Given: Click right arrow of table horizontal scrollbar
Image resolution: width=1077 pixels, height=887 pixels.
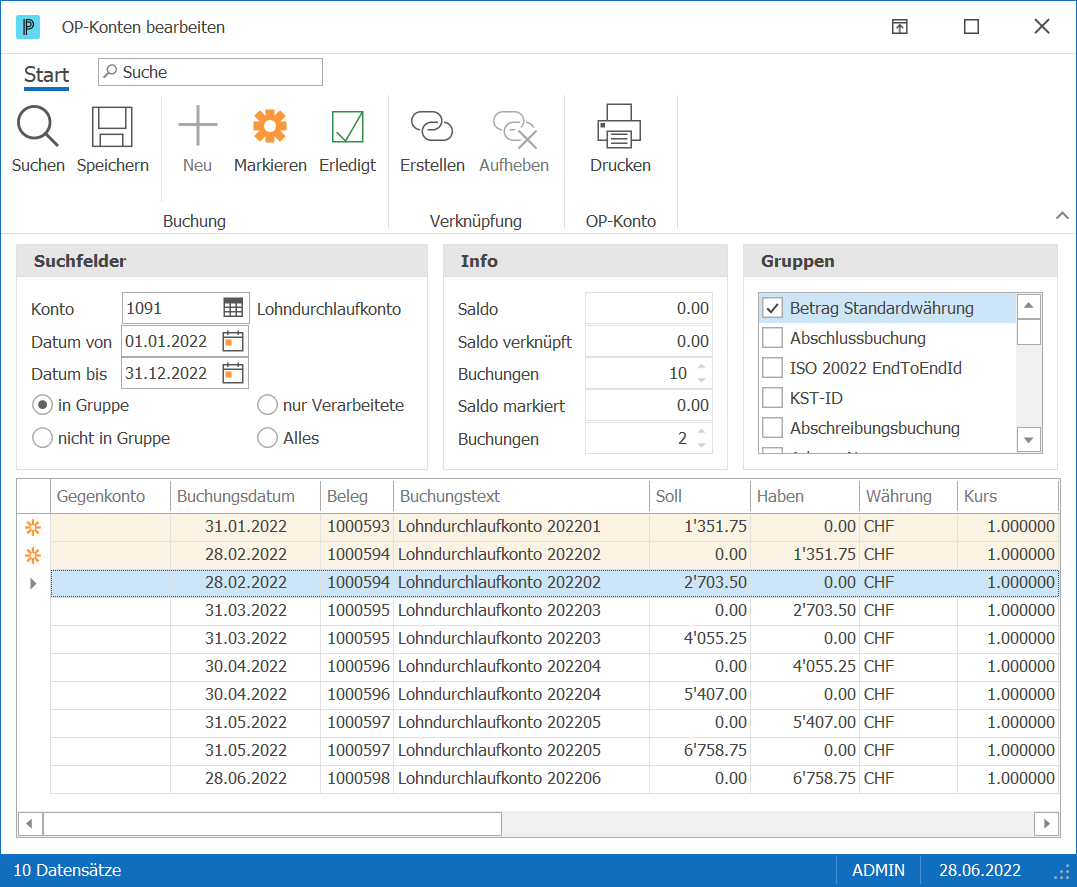Looking at the screenshot, I should 1046,823.
